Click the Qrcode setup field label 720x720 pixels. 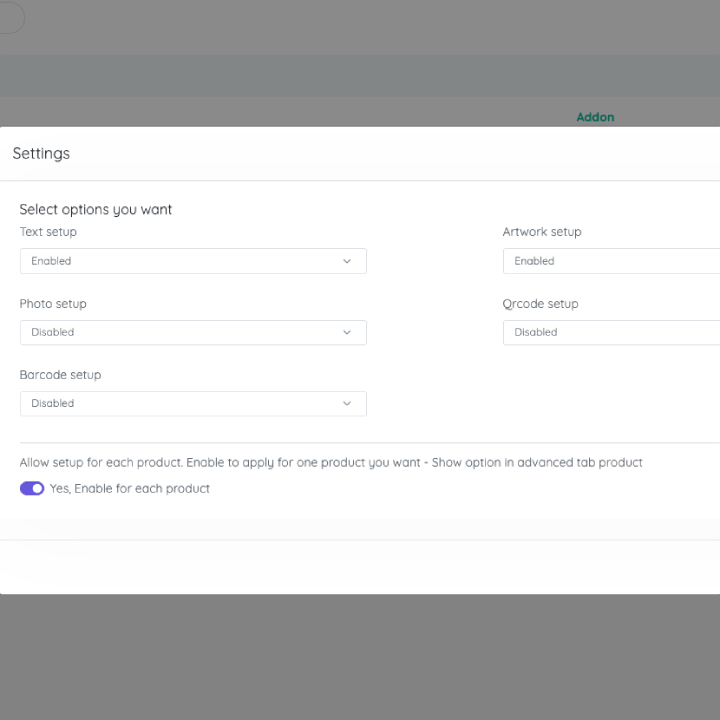coord(540,304)
